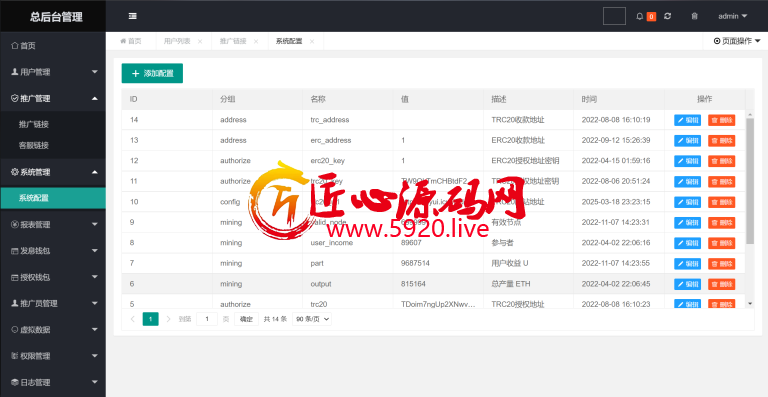
Task: Switch to the 首页 tab
Action: (131, 41)
